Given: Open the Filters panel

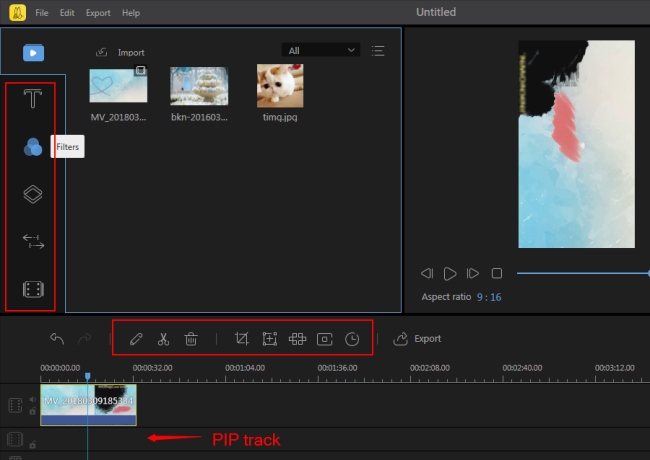Looking at the screenshot, I should pyautogui.click(x=33, y=147).
